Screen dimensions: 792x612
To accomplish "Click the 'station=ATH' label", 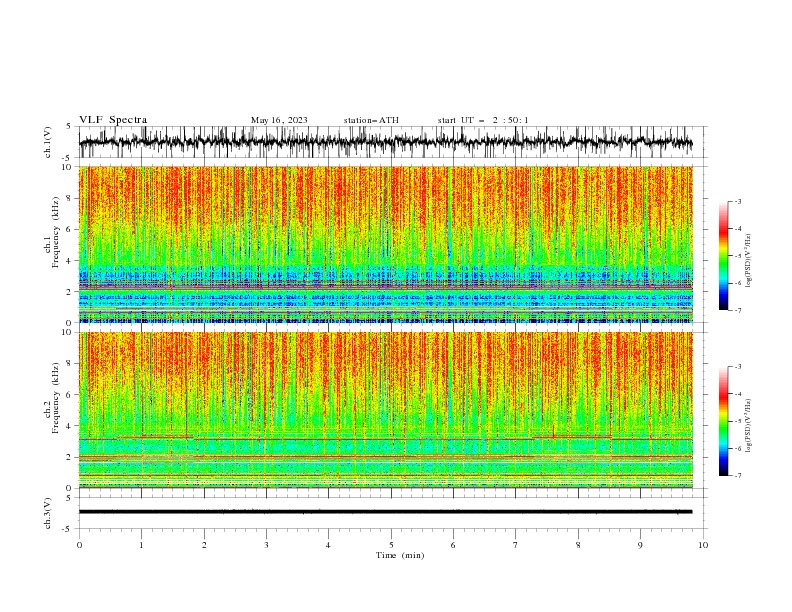I will point(371,120).
